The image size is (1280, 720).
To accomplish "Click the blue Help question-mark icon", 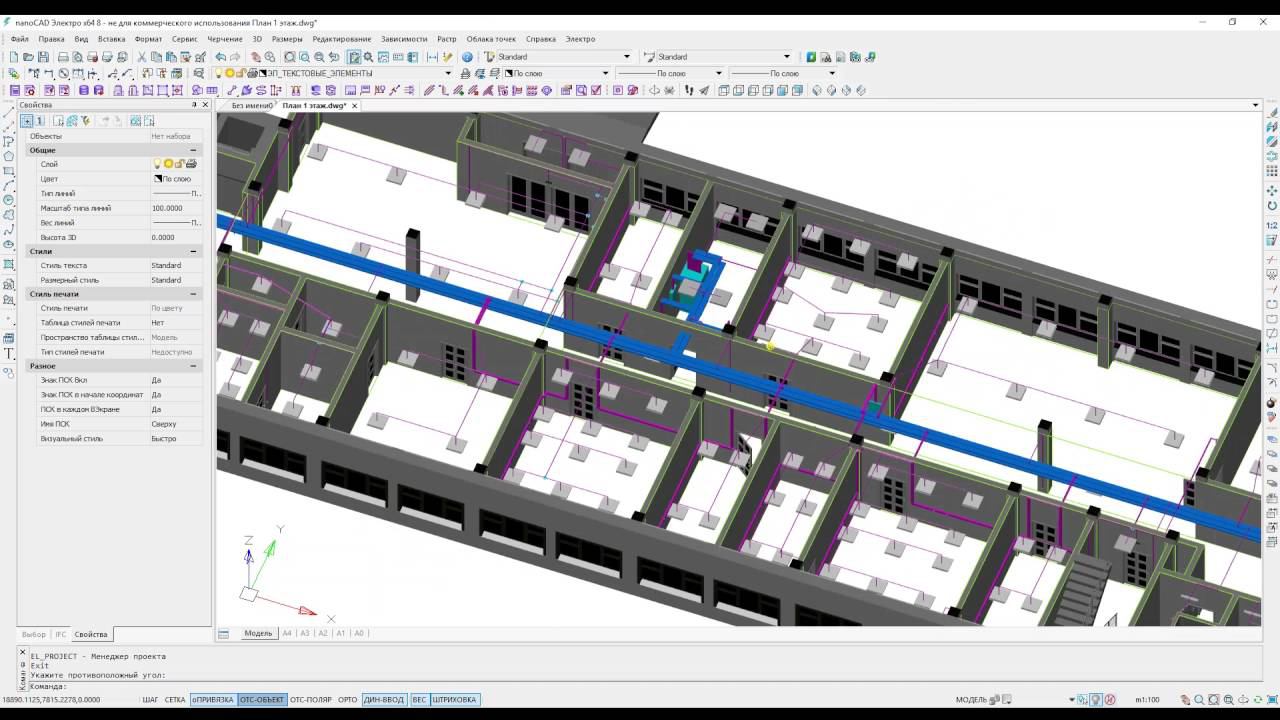I will coord(467,57).
